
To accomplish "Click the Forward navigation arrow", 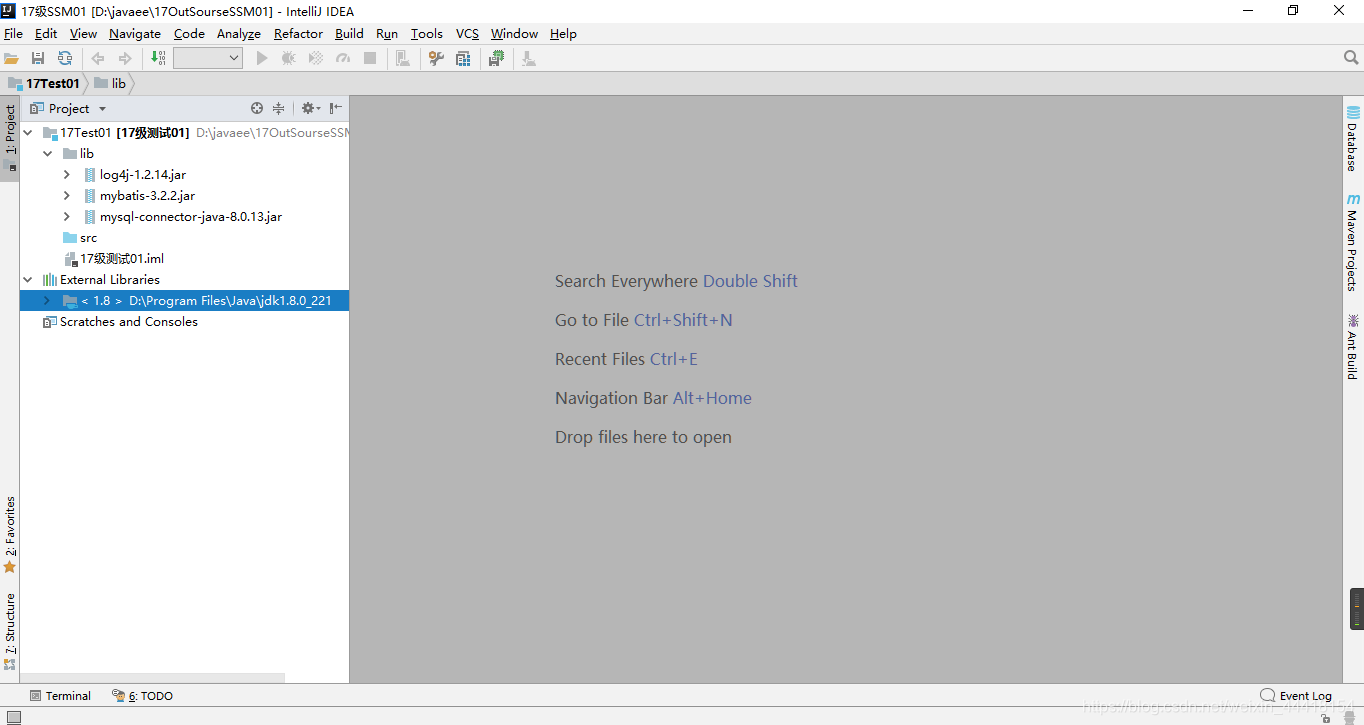I will (x=125, y=59).
